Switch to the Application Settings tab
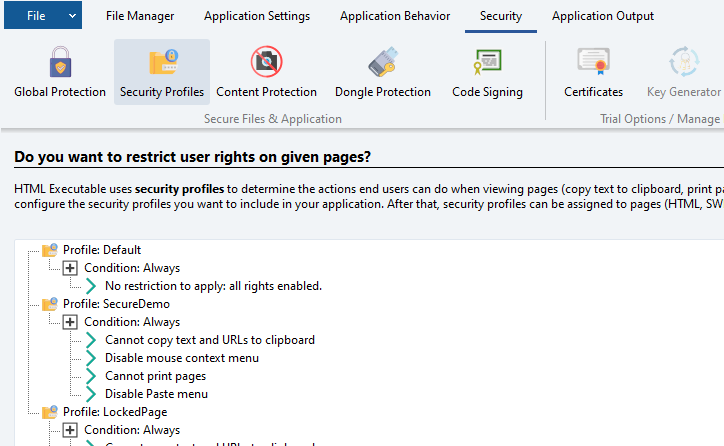Image resolution: width=724 pixels, height=446 pixels. [257, 16]
